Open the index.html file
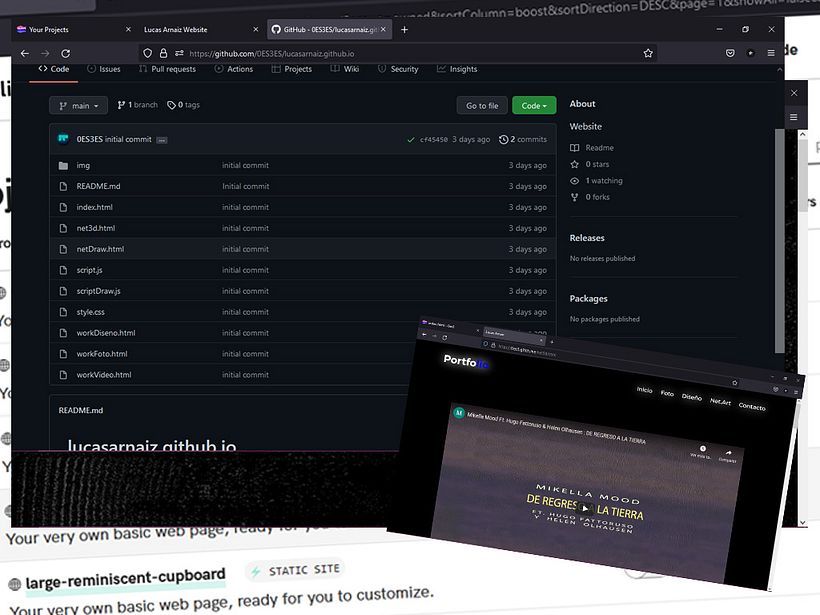Viewport: 820px width, 615px height. pyautogui.click(x=94, y=207)
